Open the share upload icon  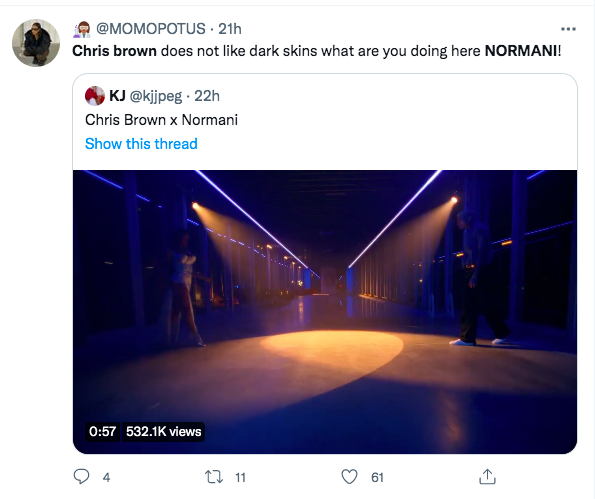click(x=488, y=477)
